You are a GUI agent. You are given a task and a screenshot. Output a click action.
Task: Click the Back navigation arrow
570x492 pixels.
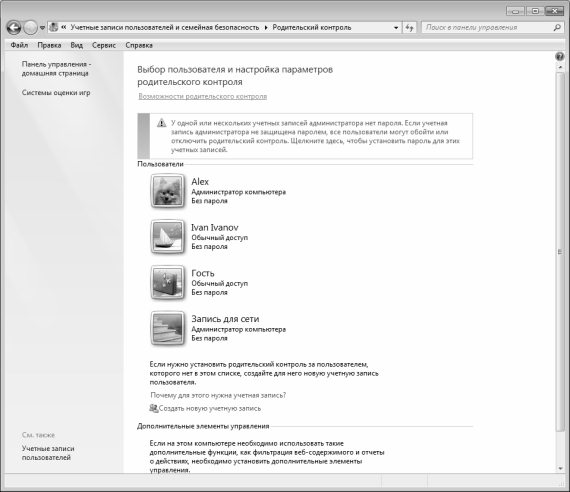[14, 28]
